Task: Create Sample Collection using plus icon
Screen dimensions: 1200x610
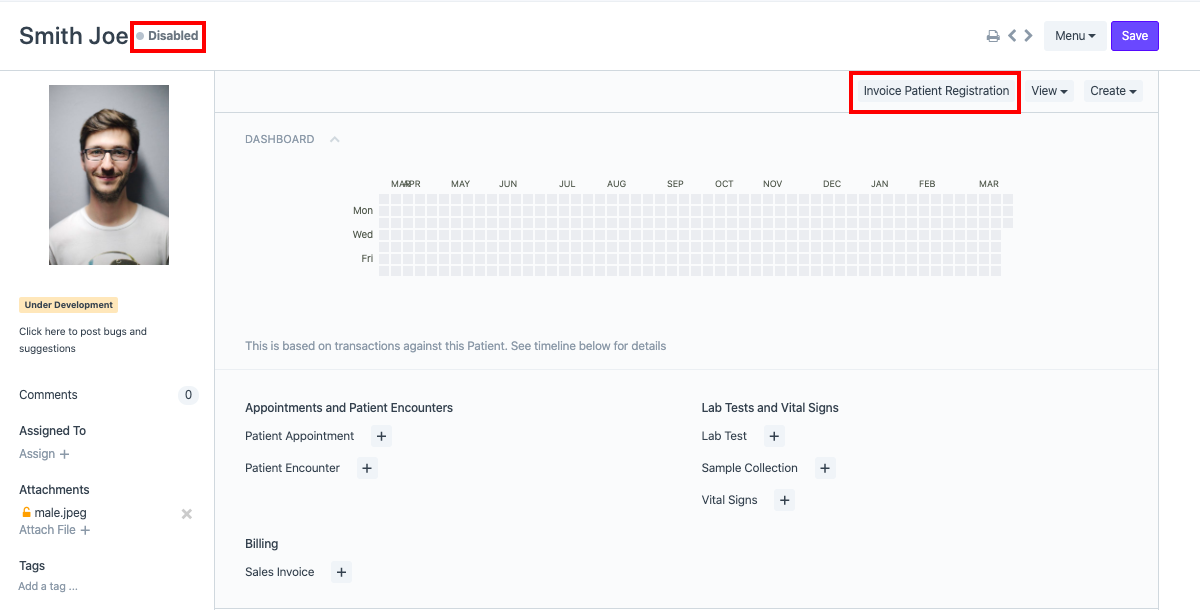Action: pos(825,468)
